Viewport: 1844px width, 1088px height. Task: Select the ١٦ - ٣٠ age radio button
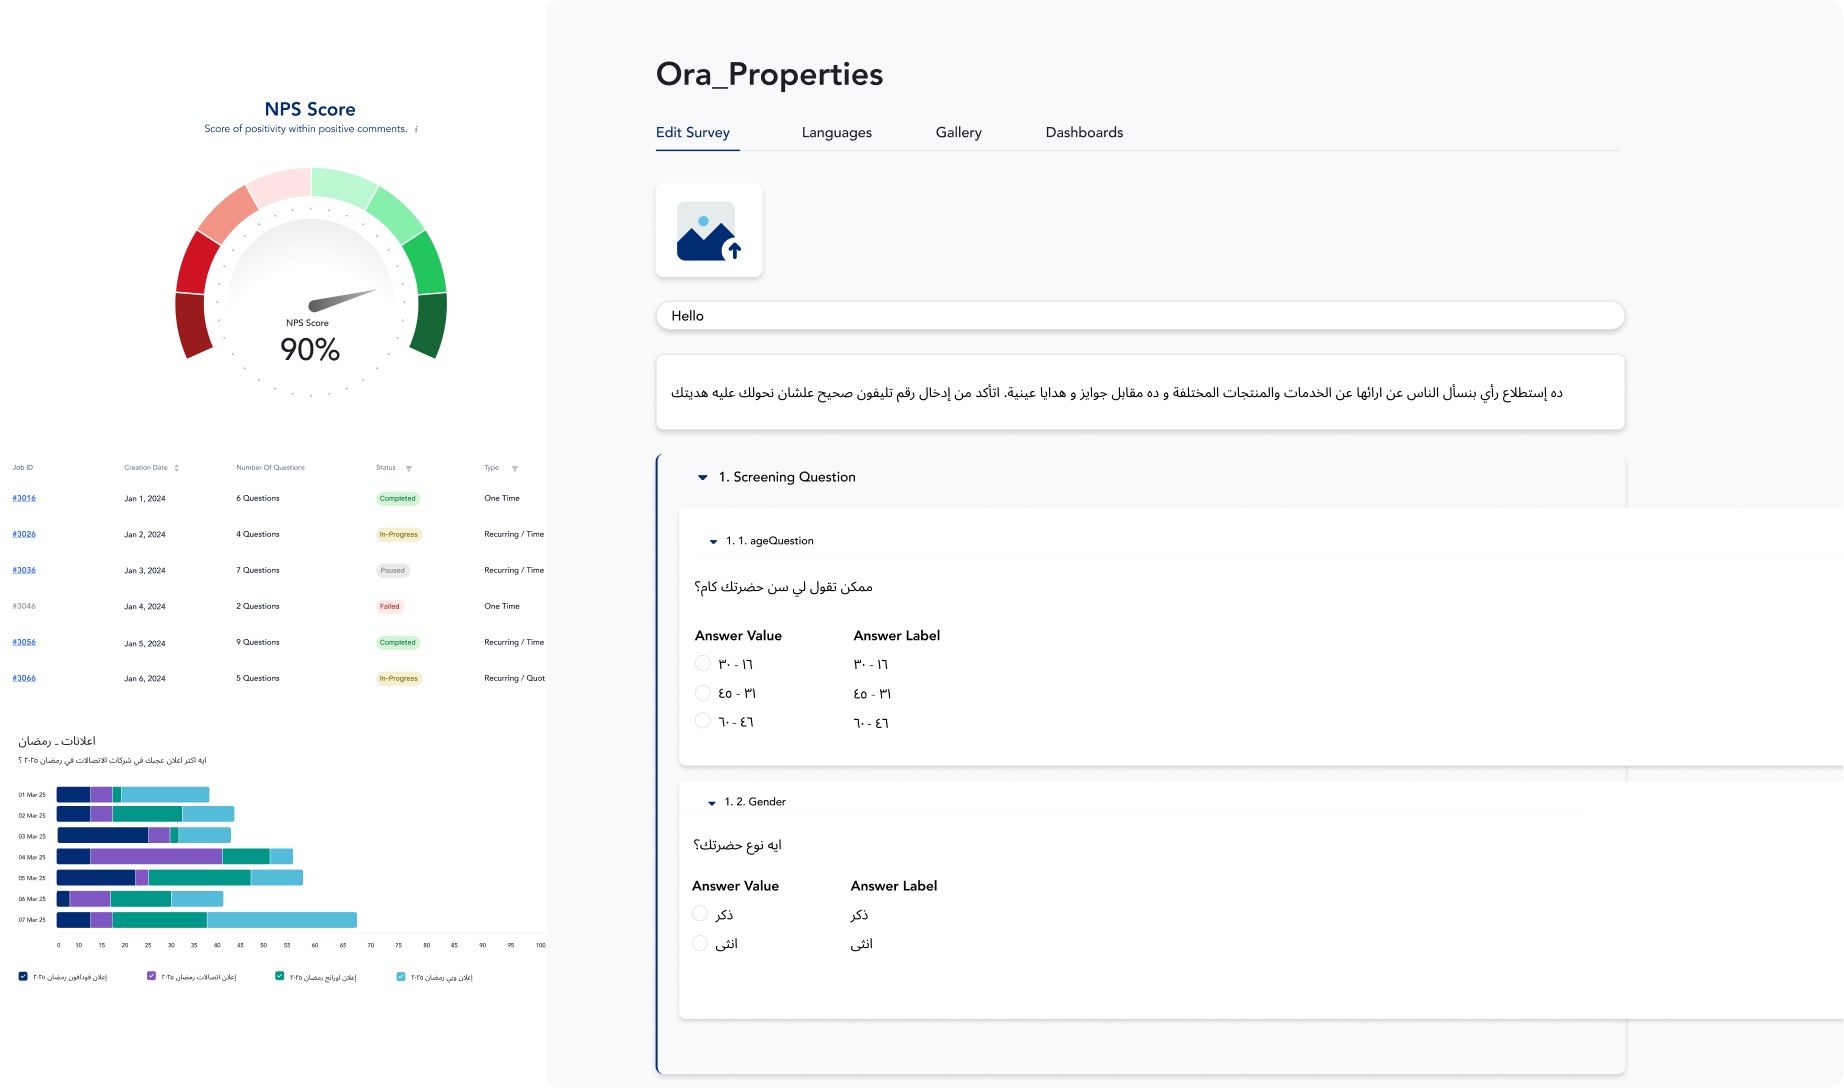coord(702,663)
